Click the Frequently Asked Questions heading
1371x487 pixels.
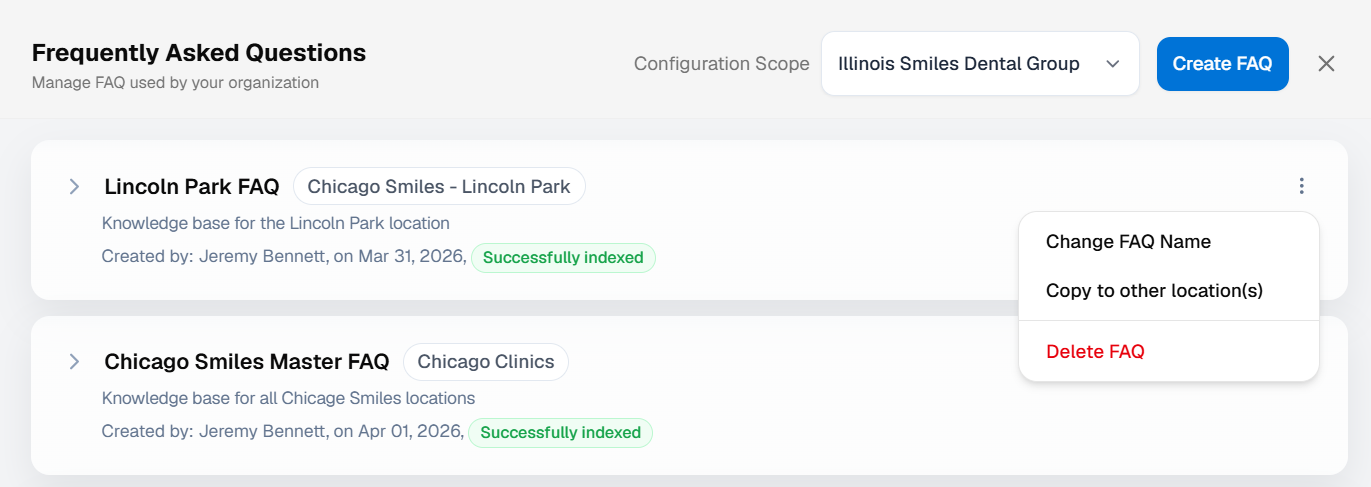199,53
